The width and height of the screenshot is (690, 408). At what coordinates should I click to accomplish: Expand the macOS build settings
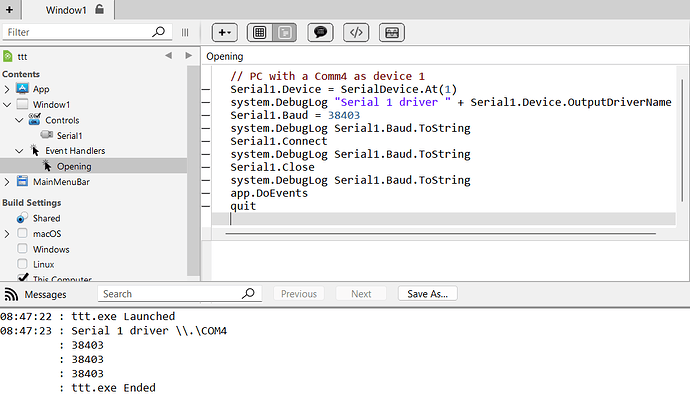(x=7, y=234)
